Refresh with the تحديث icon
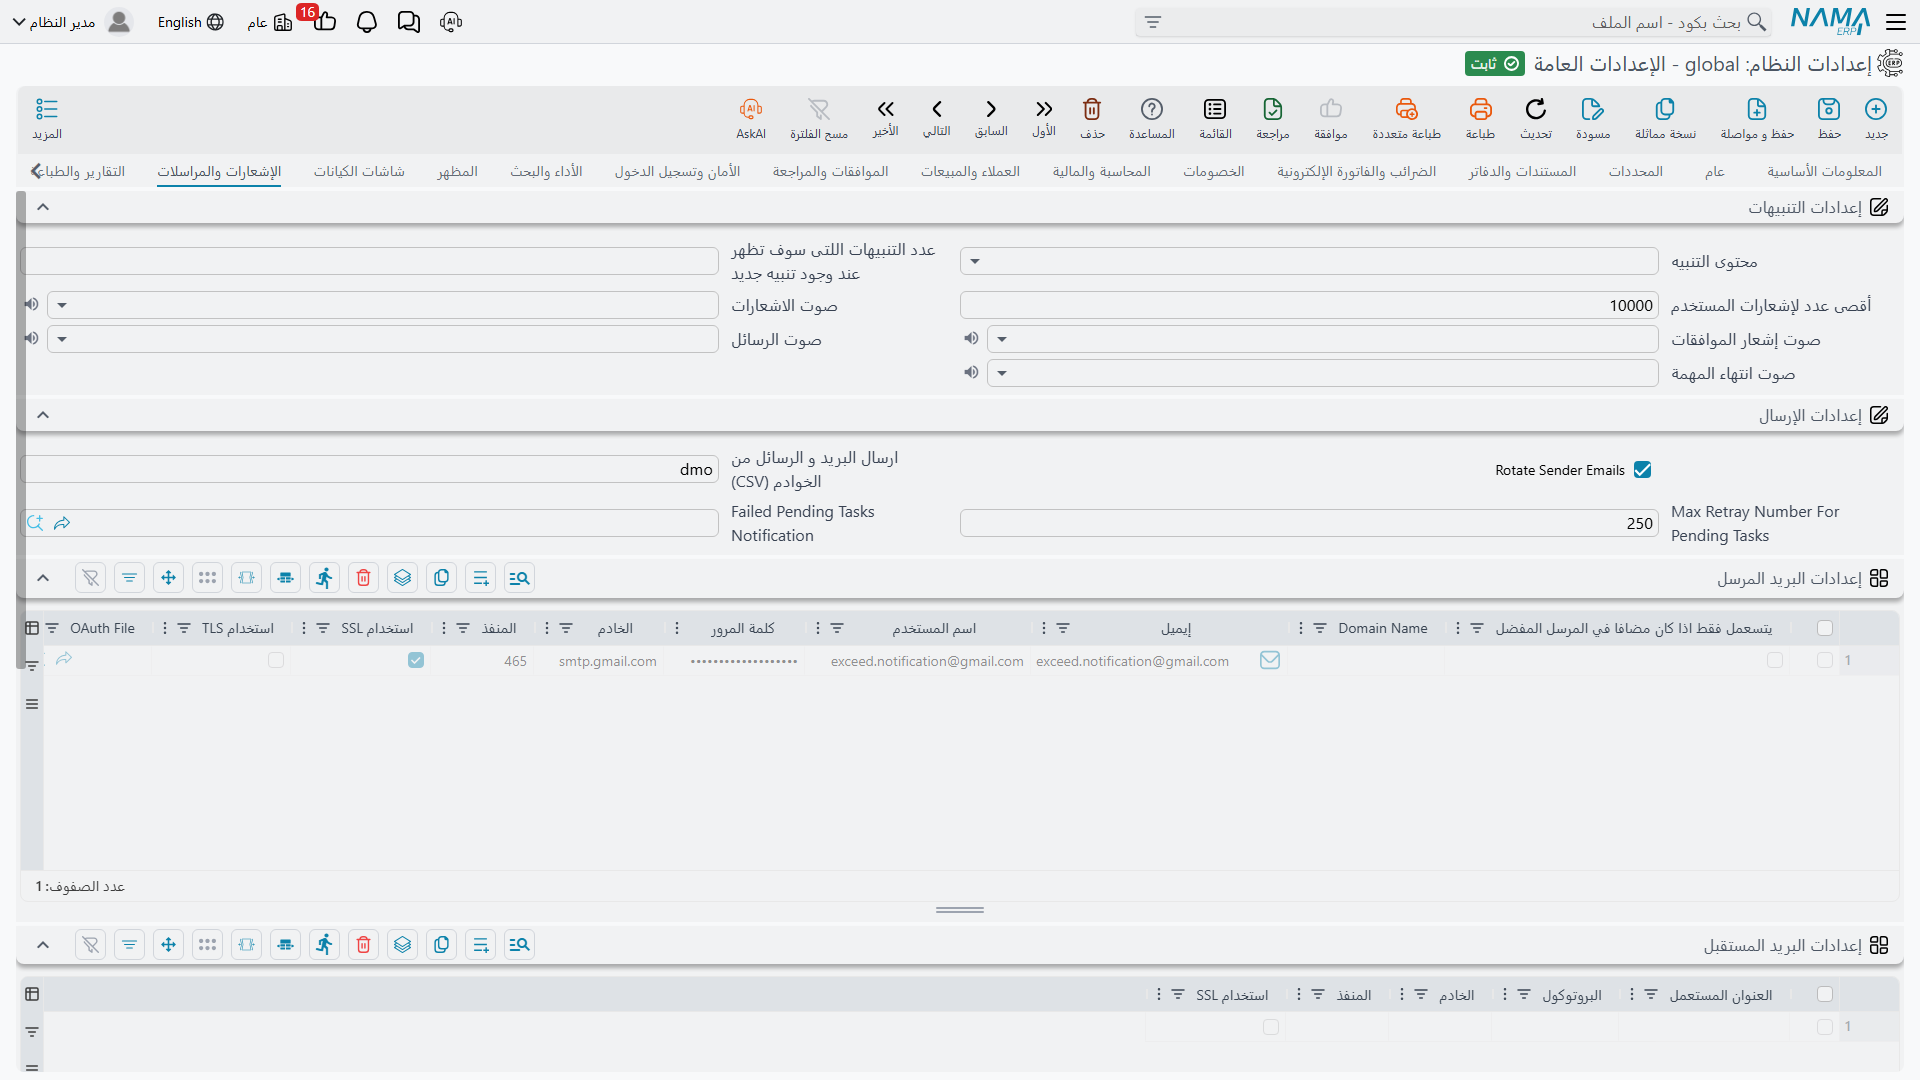1920x1080 pixels. 1536,109
